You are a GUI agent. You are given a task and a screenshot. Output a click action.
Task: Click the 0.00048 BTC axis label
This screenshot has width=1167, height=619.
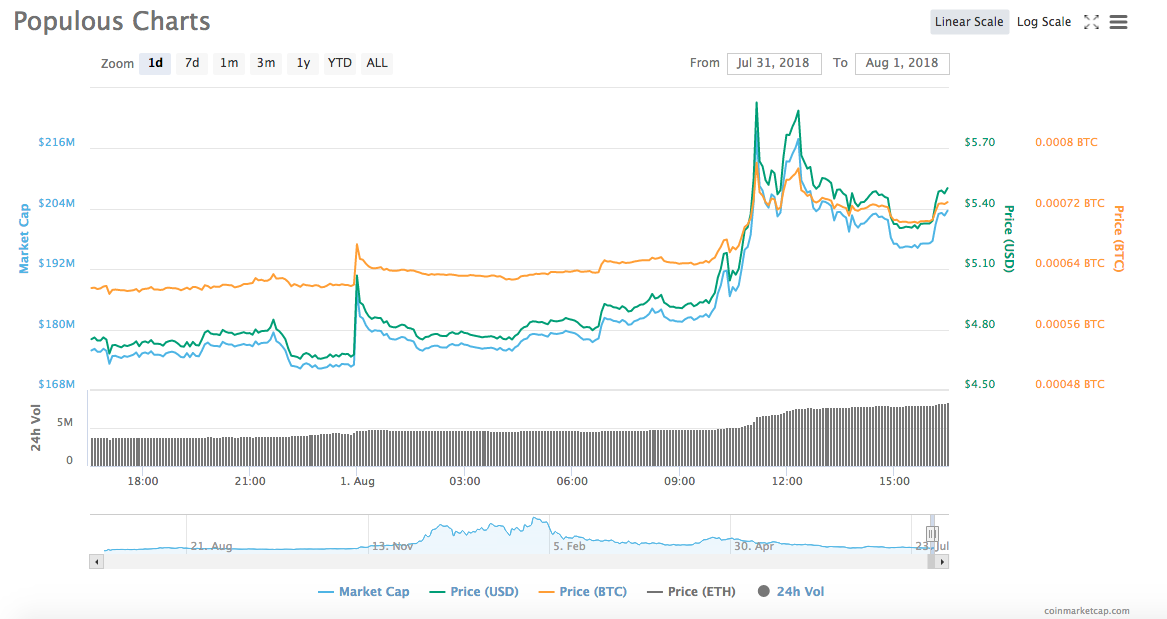(1070, 385)
